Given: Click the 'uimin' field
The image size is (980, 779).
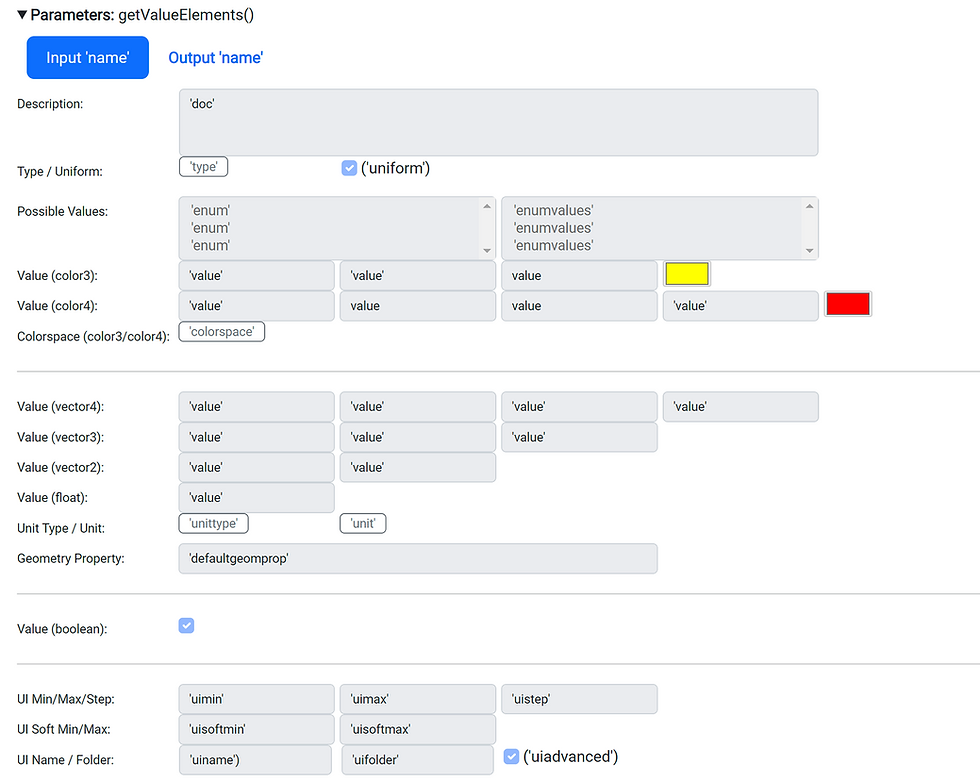Looking at the screenshot, I should point(256,699).
